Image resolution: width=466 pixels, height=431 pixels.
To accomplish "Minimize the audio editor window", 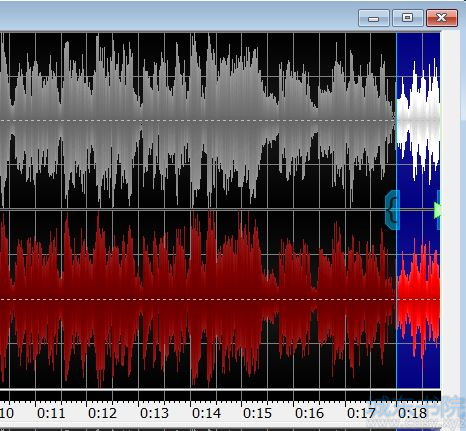I will click(x=374, y=18).
